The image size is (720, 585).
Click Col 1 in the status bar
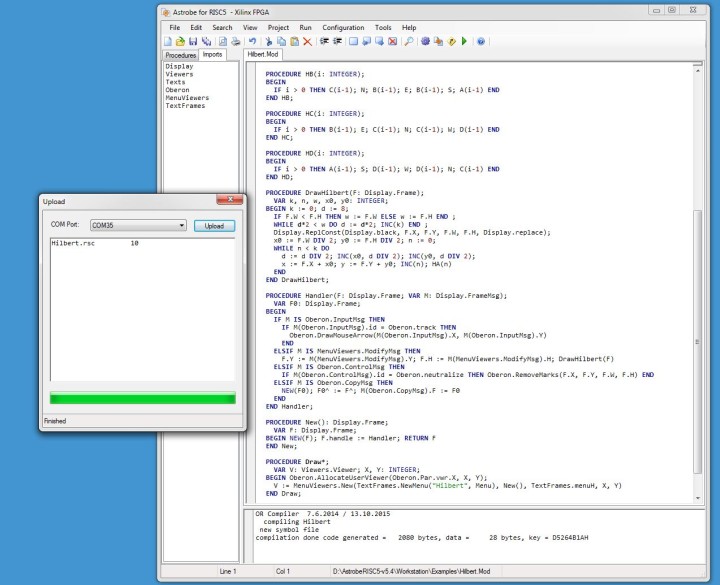point(283,572)
